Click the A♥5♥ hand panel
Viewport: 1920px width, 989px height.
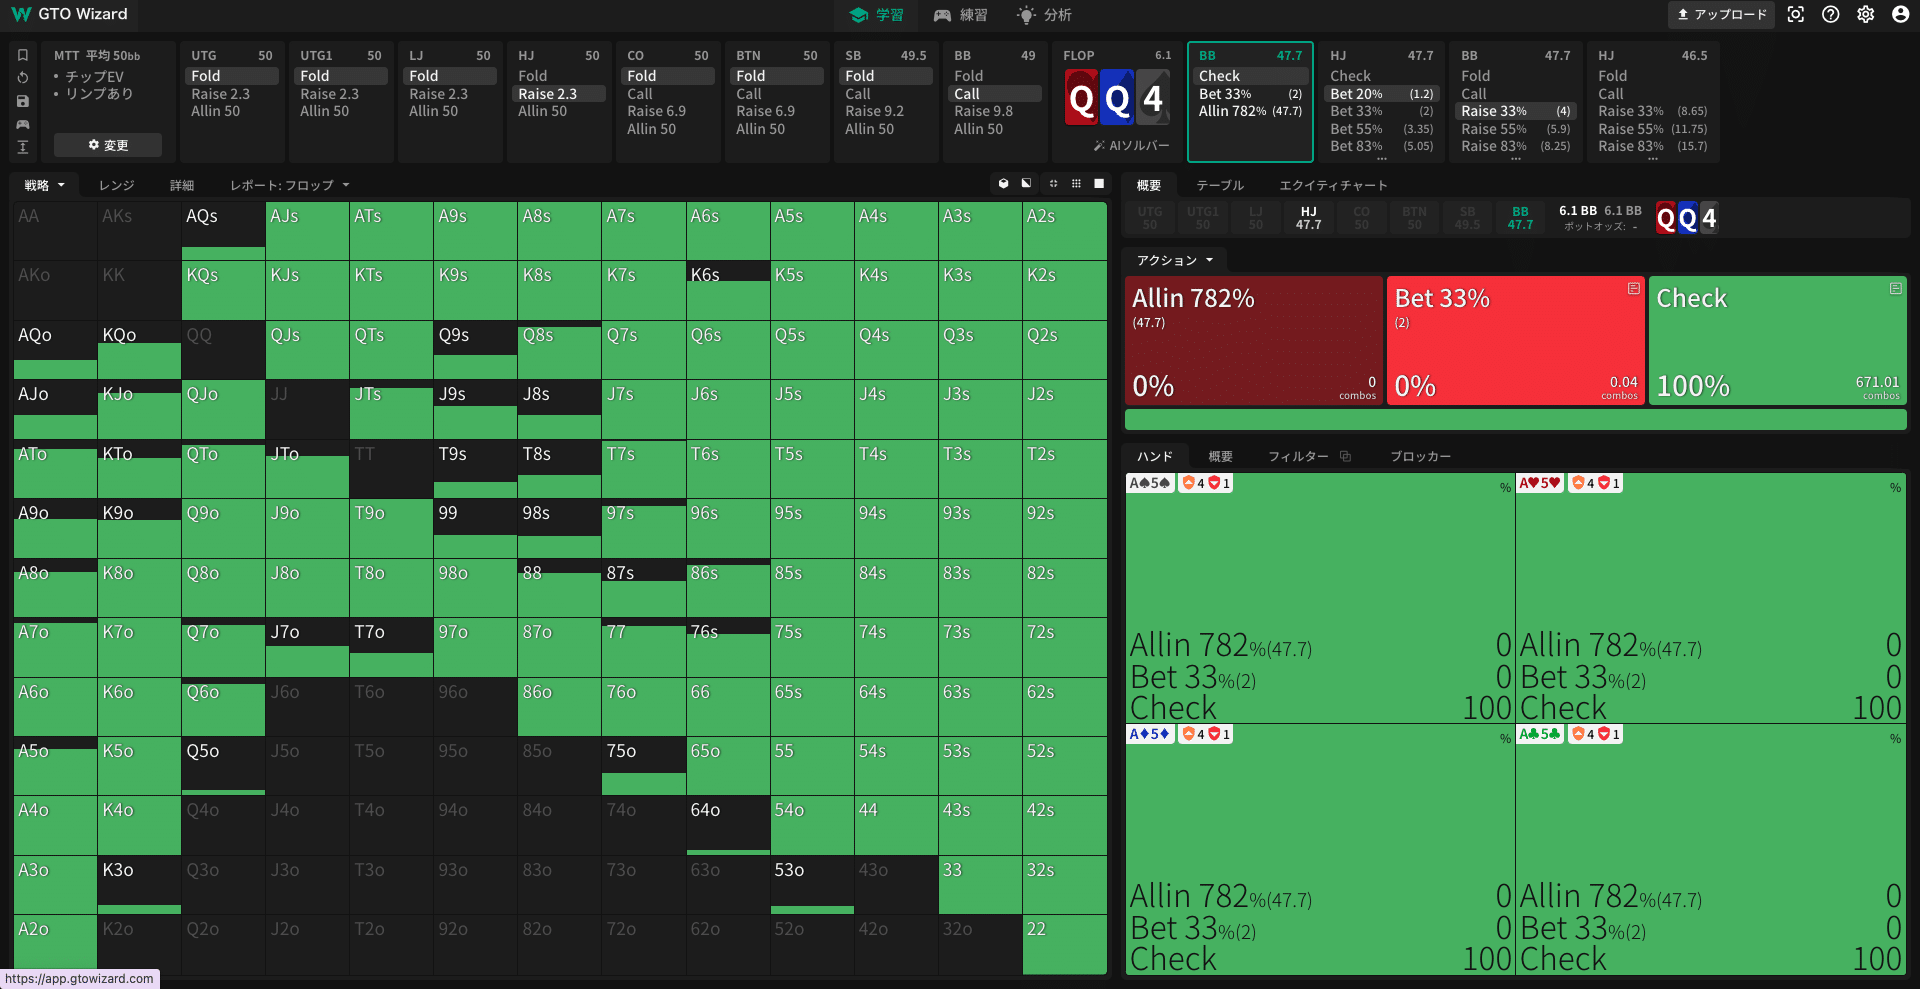[1711, 598]
